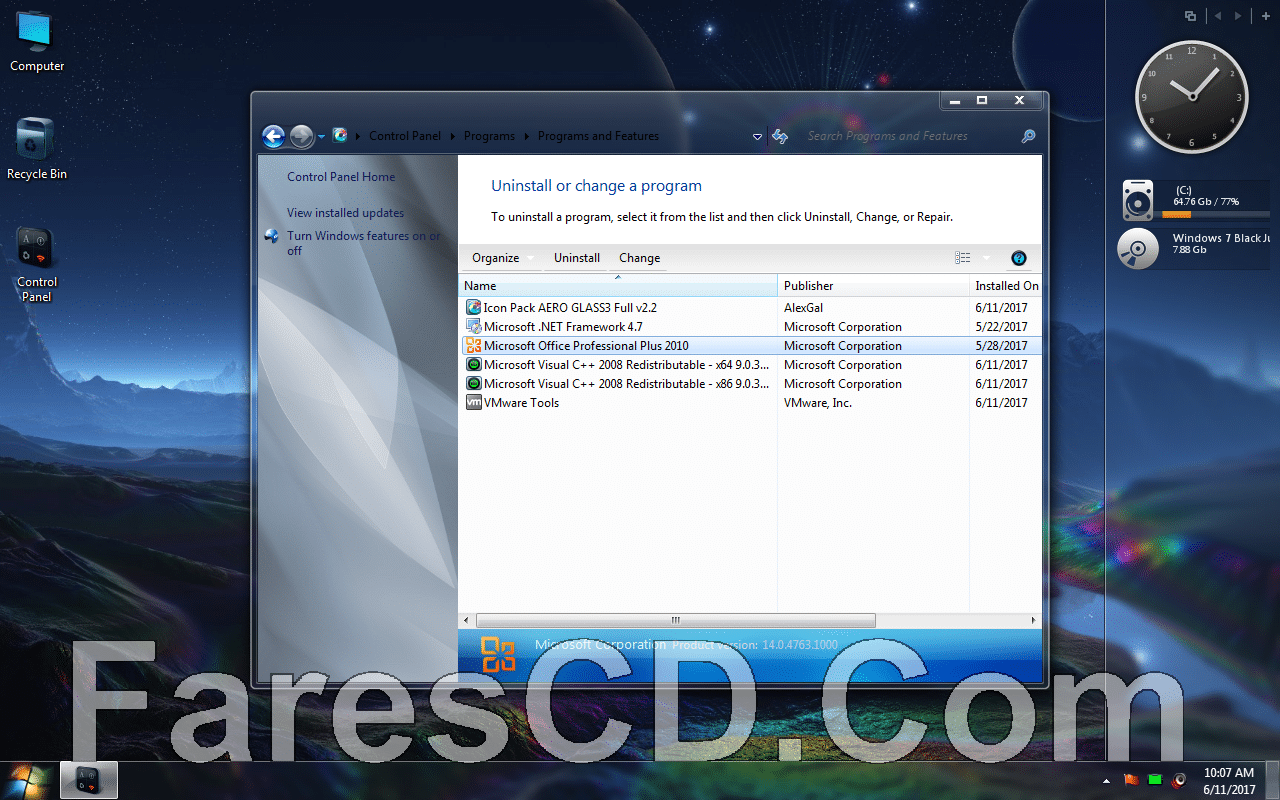
Task: Open the view options dropdown arrow
Action: coord(986,258)
